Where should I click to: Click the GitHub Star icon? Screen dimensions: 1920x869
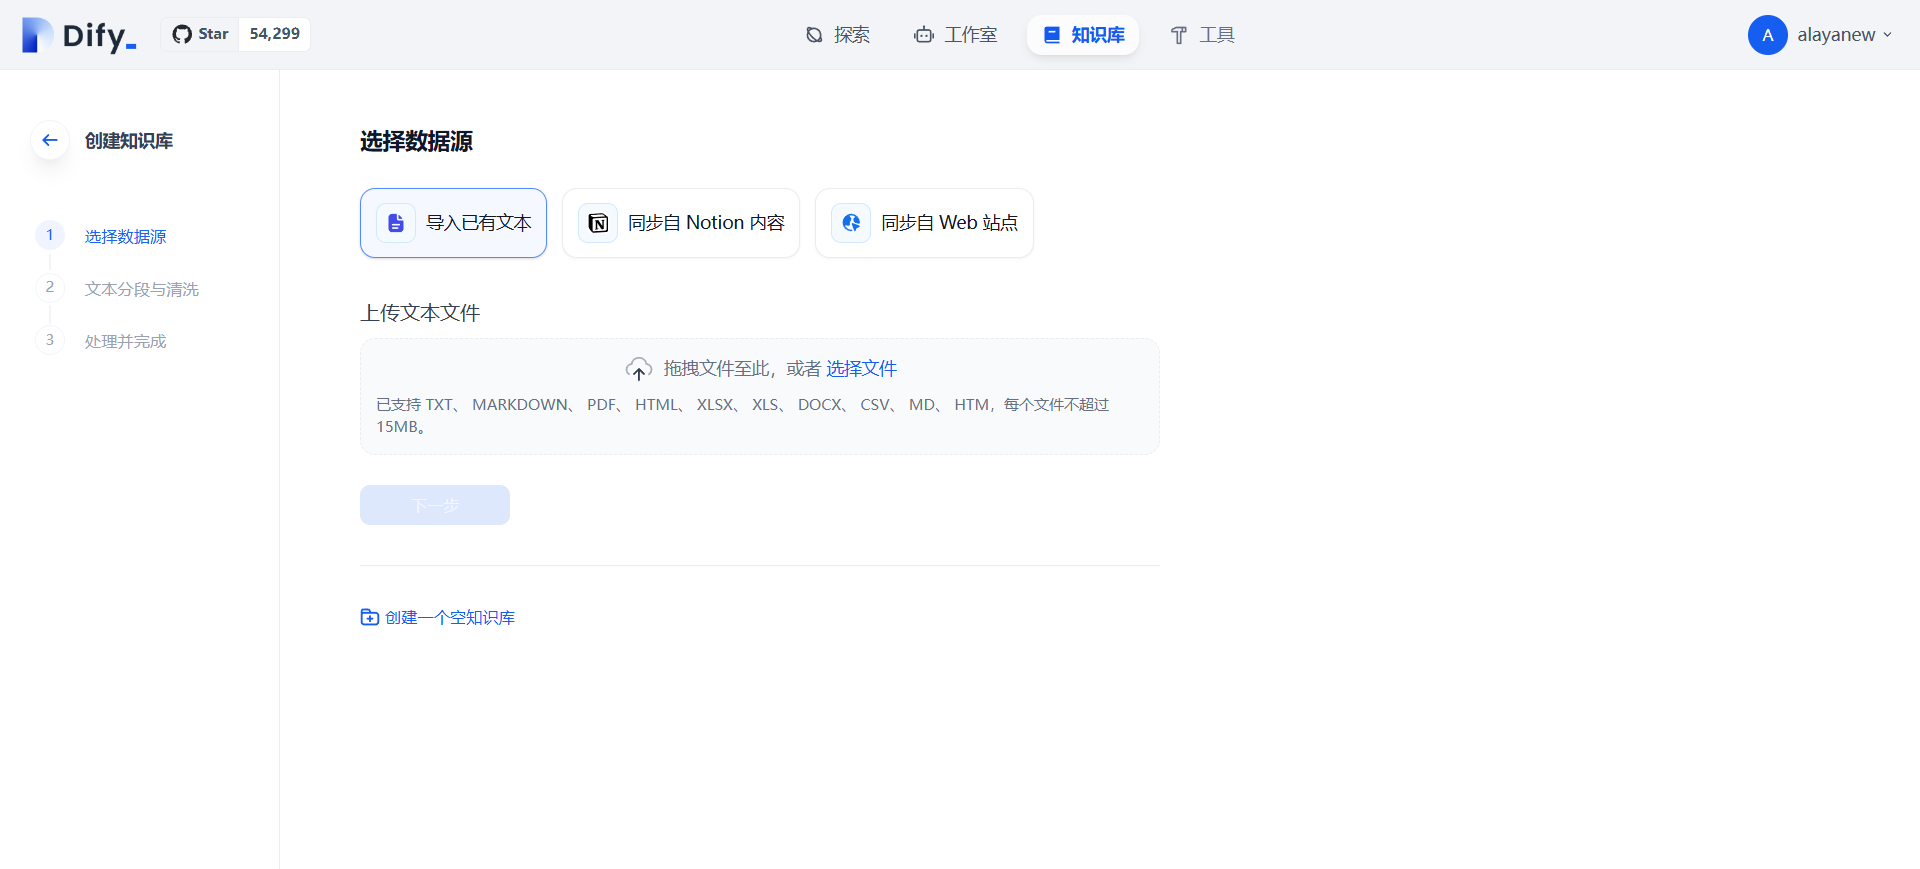[182, 34]
